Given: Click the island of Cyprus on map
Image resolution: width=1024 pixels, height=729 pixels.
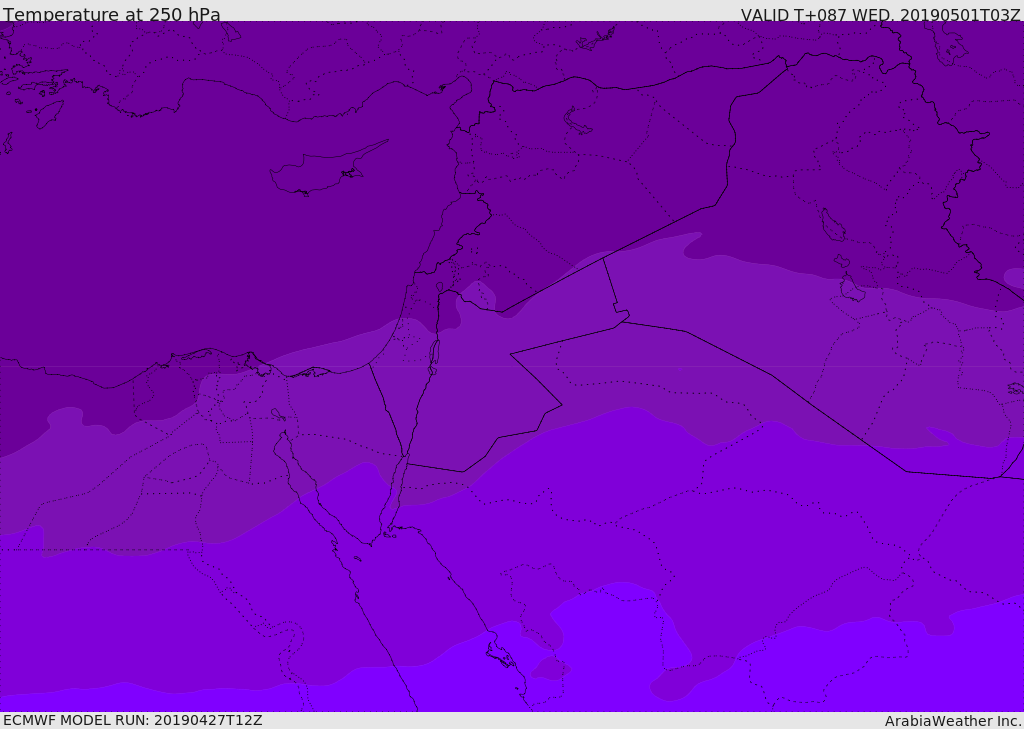Looking at the screenshot, I should (327, 168).
